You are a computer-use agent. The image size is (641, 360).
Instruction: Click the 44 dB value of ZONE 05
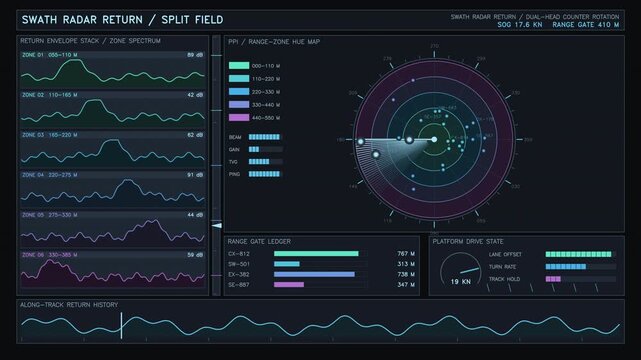195,215
